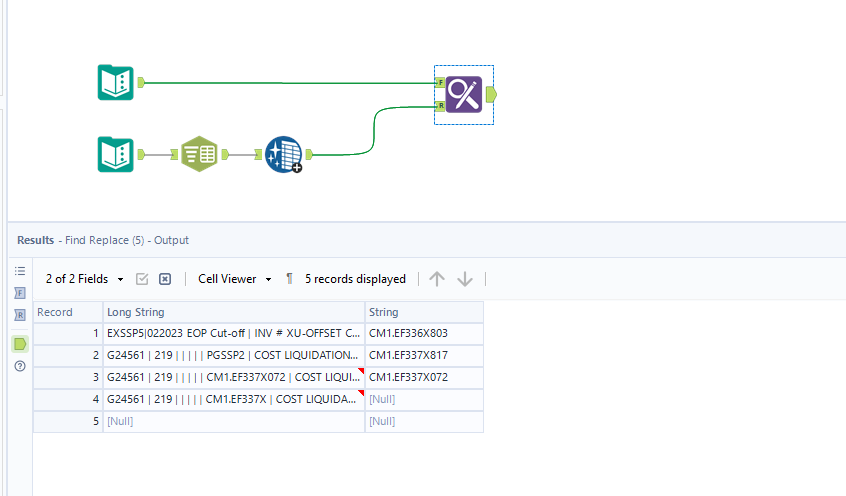Screen dimensions: 846x496
Task: Select the Data Cleansing tool
Action: click(283, 154)
